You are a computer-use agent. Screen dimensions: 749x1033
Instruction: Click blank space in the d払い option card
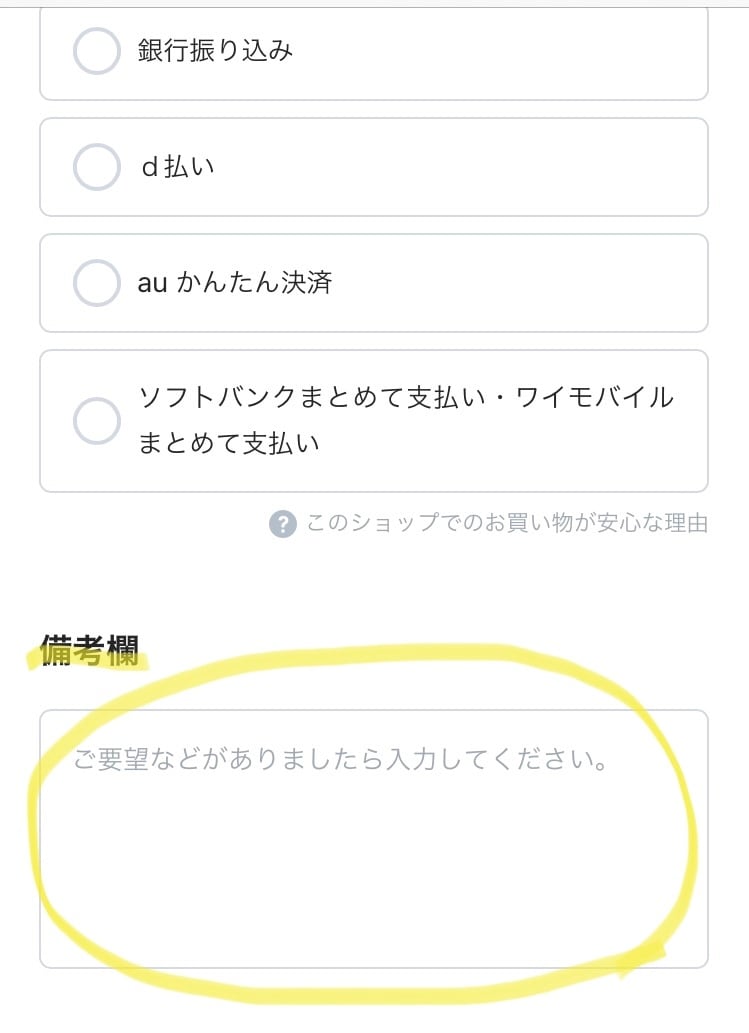(x=500, y=167)
